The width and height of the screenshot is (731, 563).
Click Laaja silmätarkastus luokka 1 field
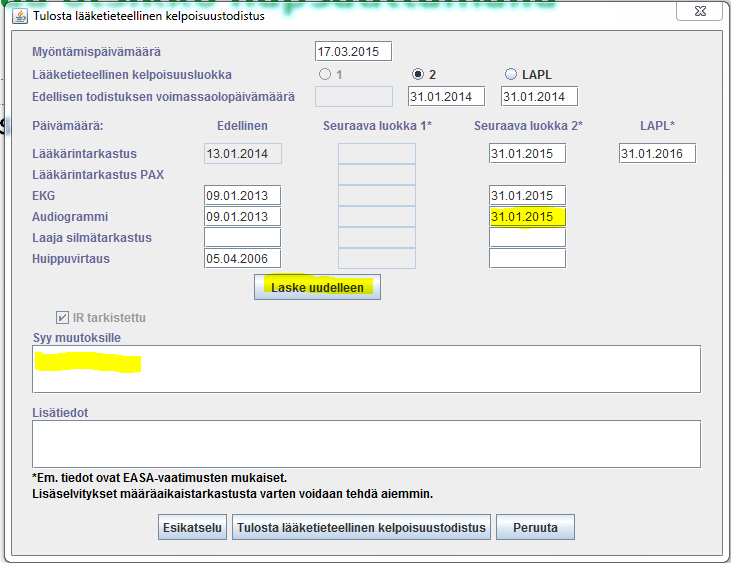pyautogui.click(x=377, y=237)
